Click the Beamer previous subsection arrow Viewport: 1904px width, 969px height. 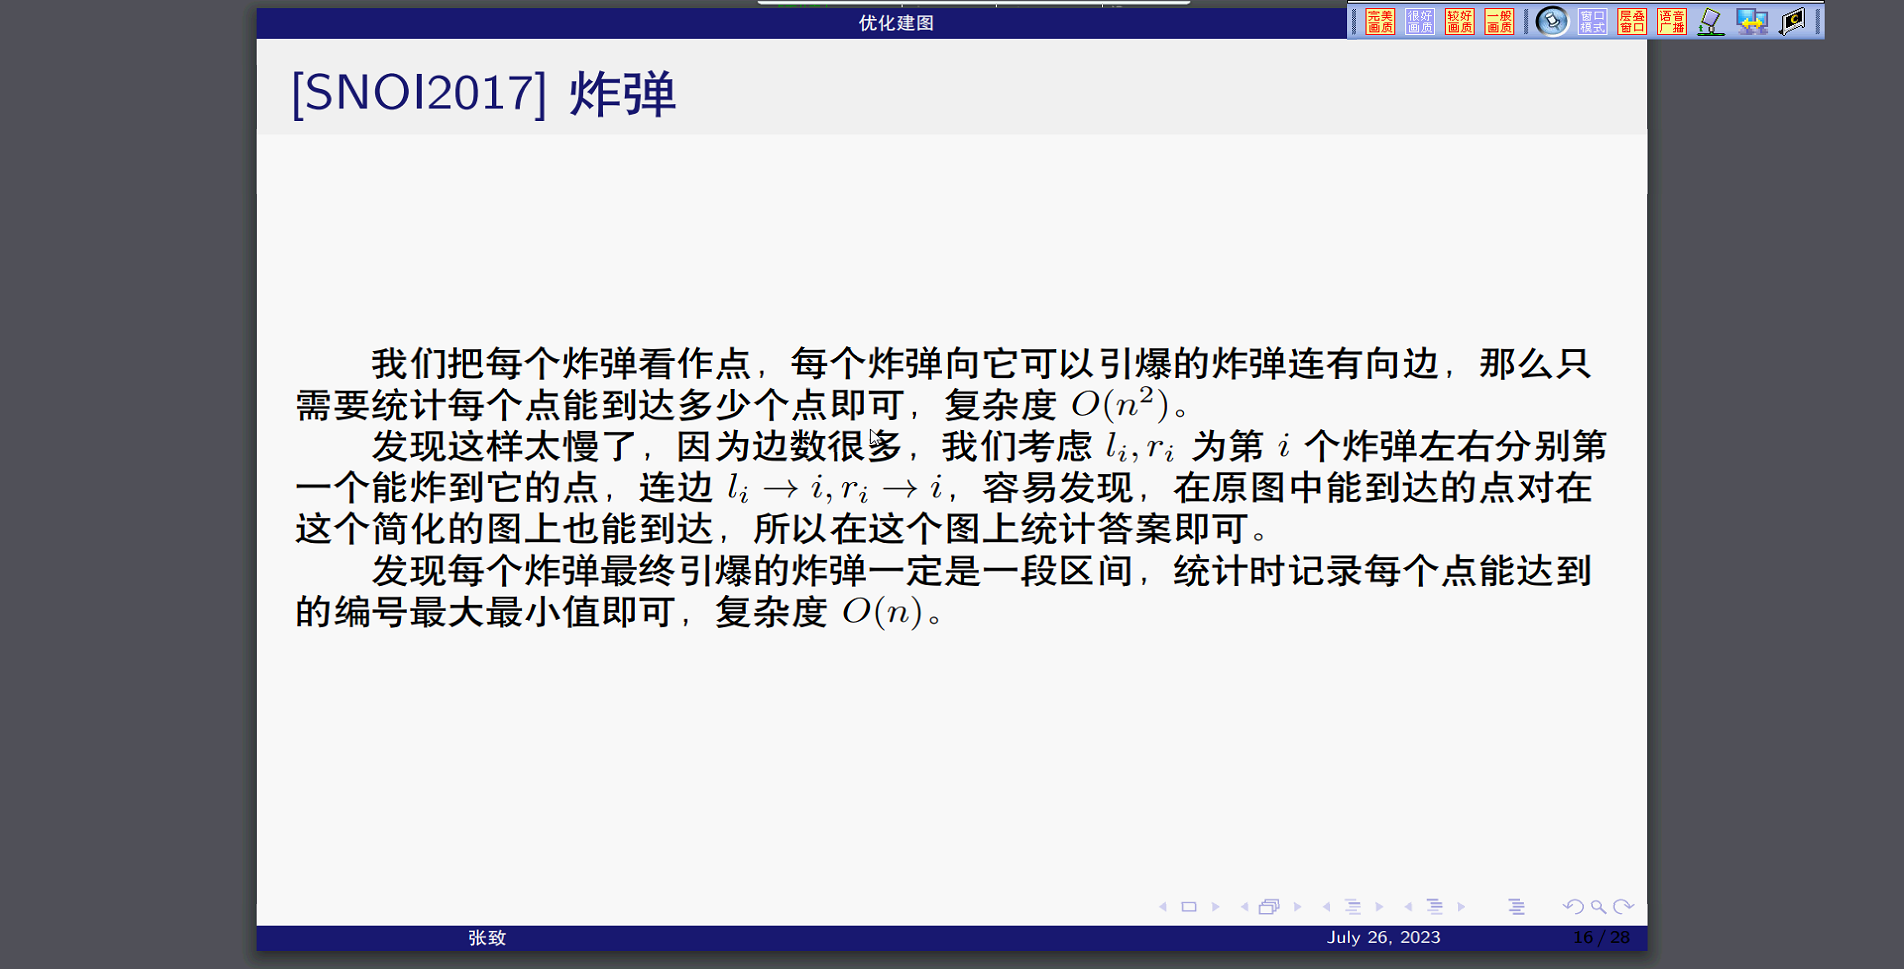coord(1327,907)
